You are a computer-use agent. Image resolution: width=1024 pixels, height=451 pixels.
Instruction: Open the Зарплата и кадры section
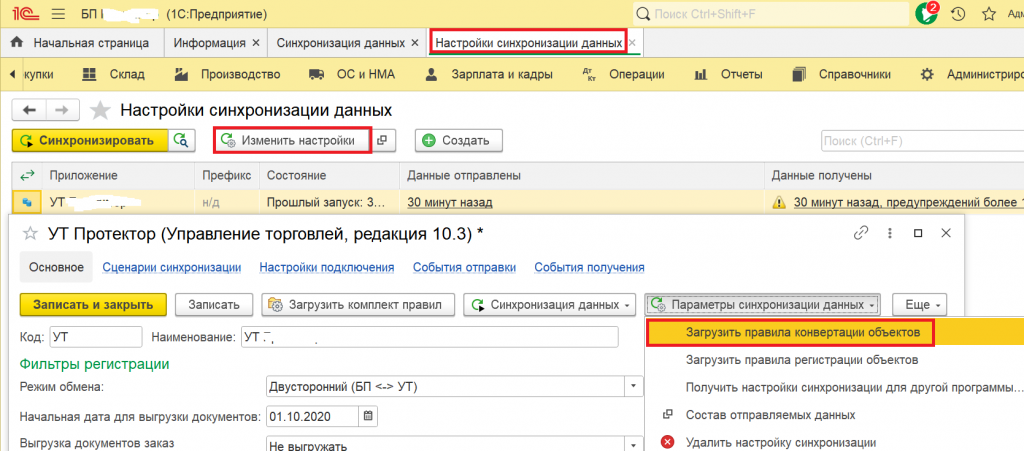[x=488, y=74]
